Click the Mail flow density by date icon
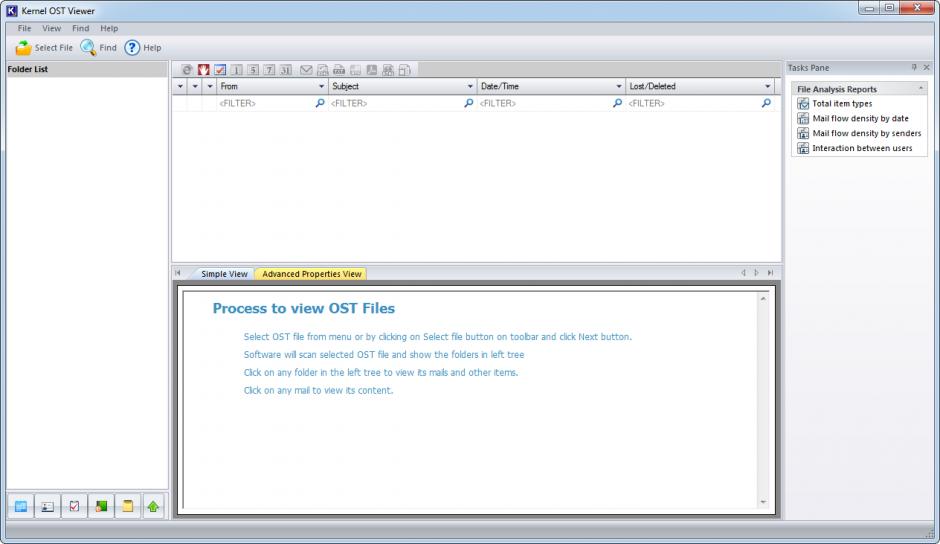940x544 pixels. click(803, 118)
